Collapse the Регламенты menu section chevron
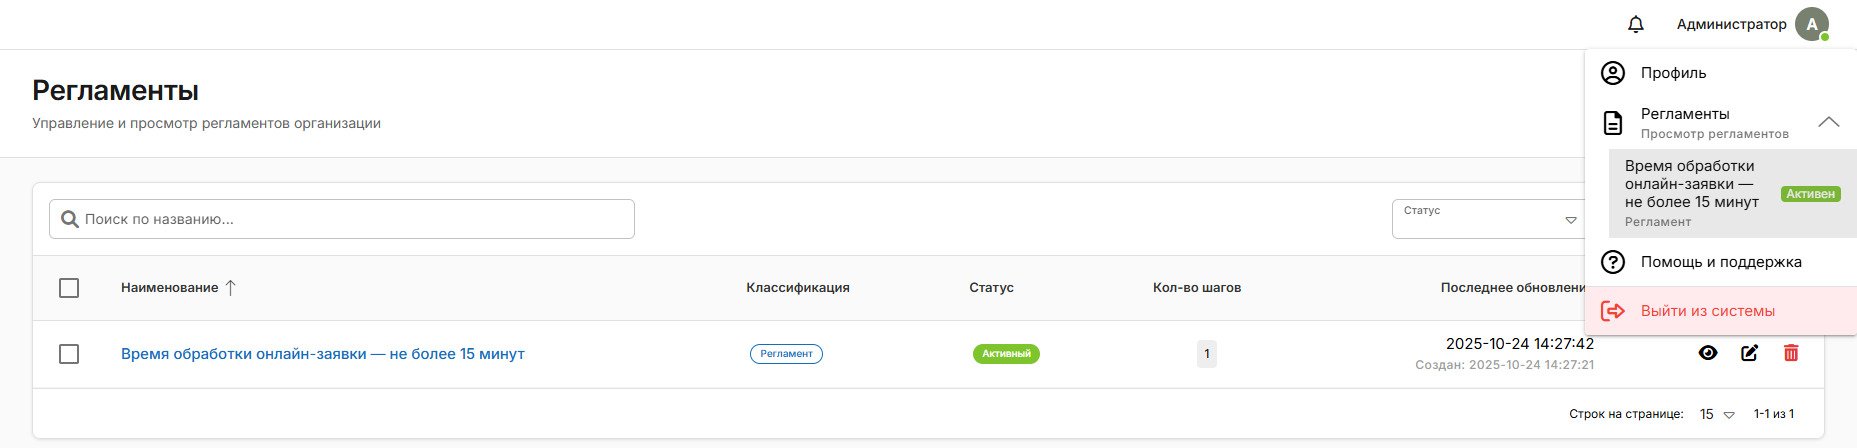 tap(1828, 122)
